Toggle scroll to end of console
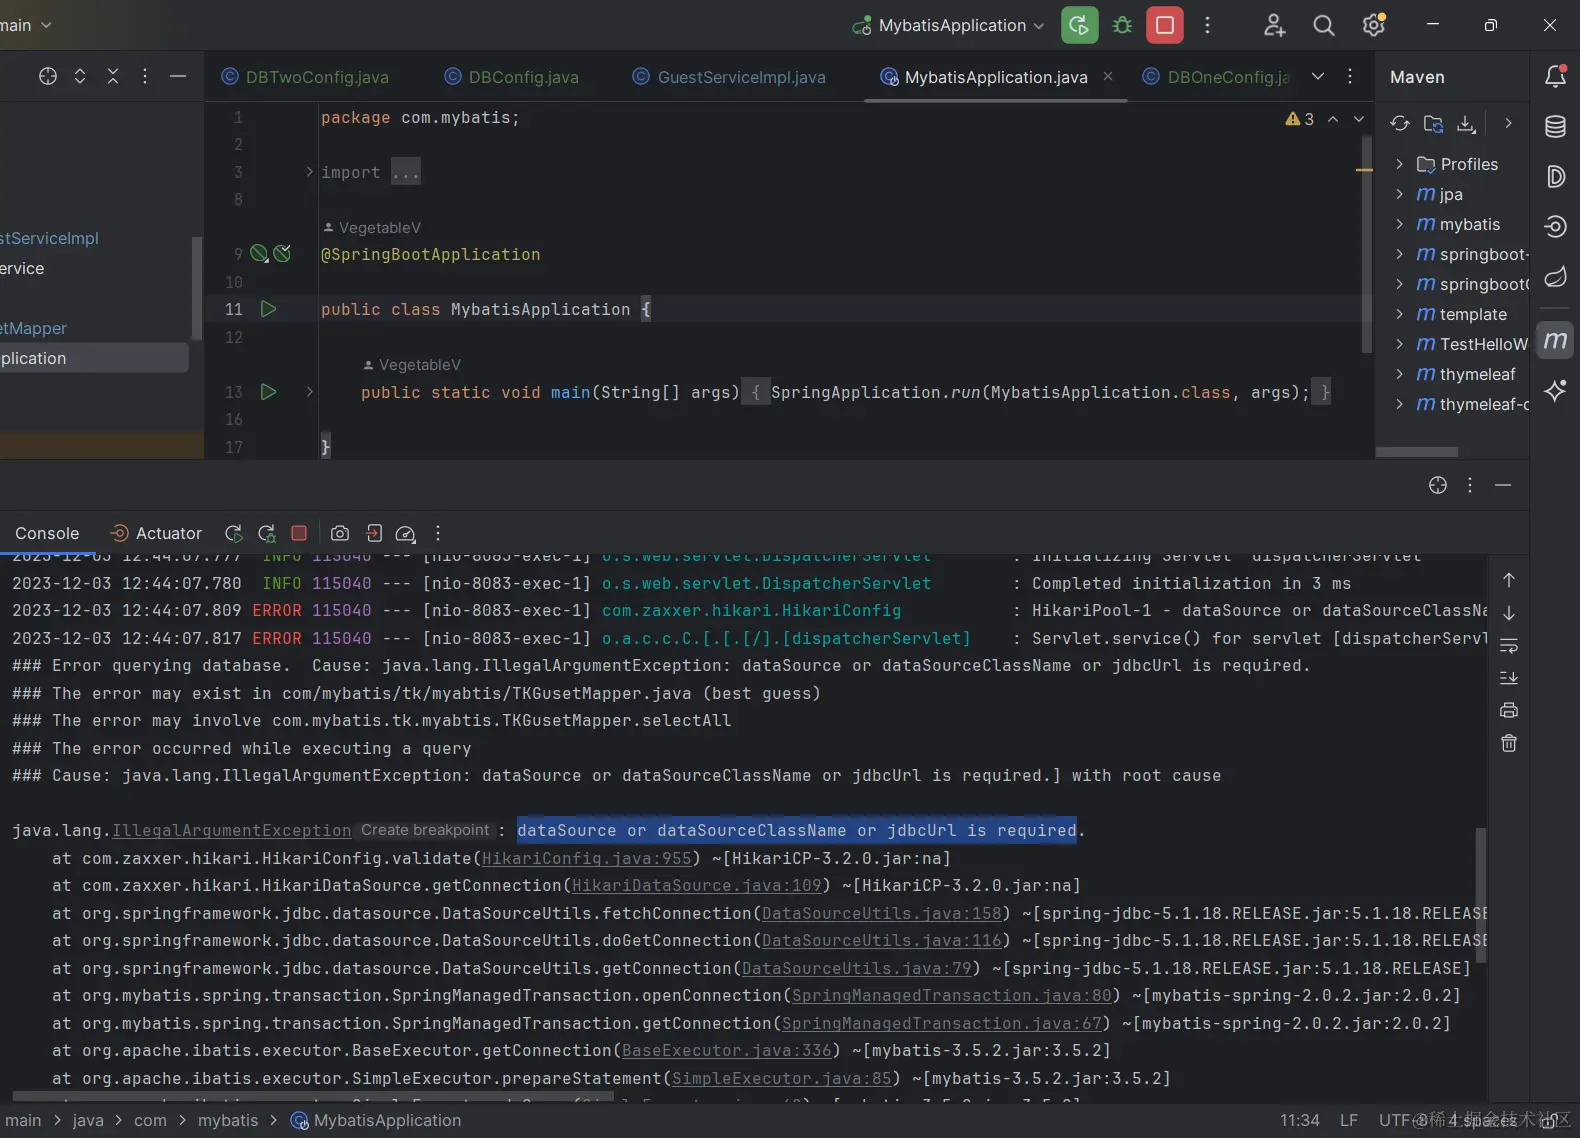This screenshot has width=1580, height=1138. (x=1509, y=678)
